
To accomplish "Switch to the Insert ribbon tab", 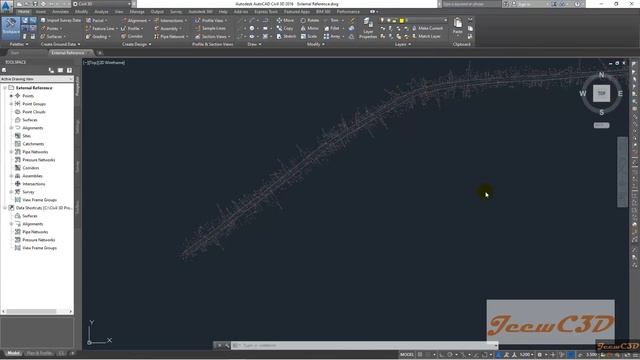I will pos(41,11).
